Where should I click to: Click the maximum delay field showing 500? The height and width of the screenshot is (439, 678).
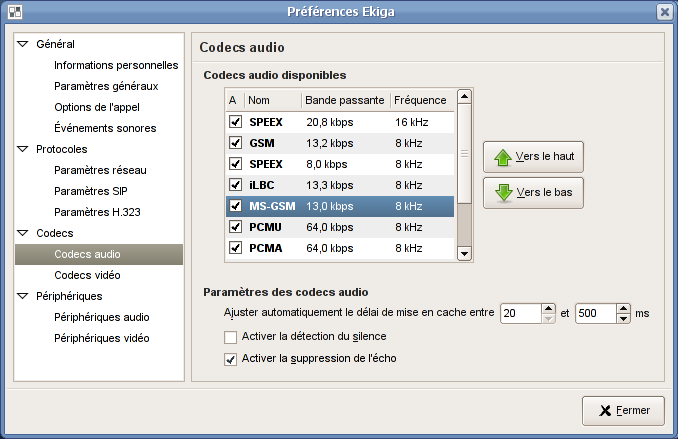coord(595,313)
